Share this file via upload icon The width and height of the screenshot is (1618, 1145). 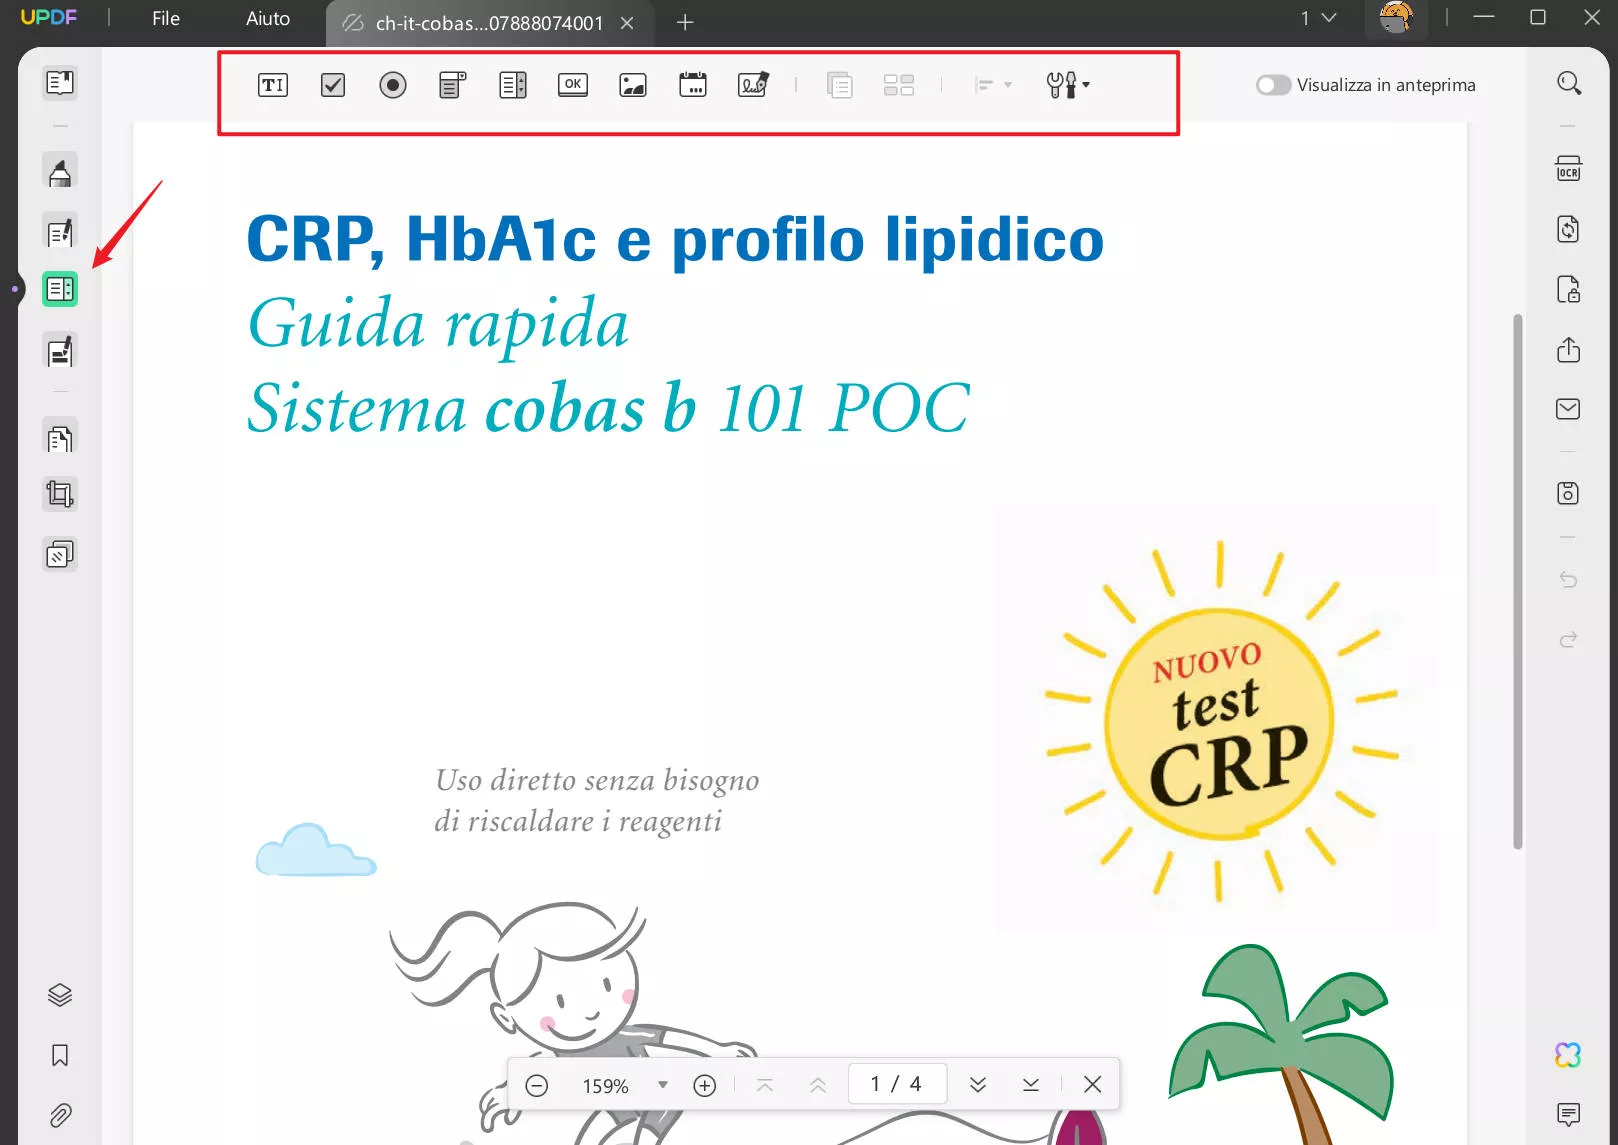[1569, 349]
